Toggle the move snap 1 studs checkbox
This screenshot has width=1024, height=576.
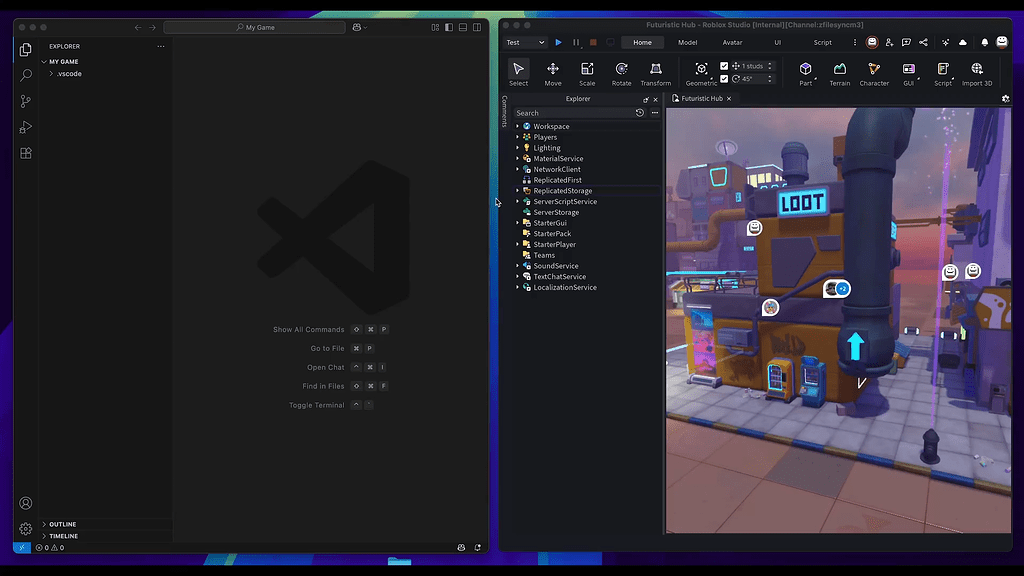click(725, 65)
